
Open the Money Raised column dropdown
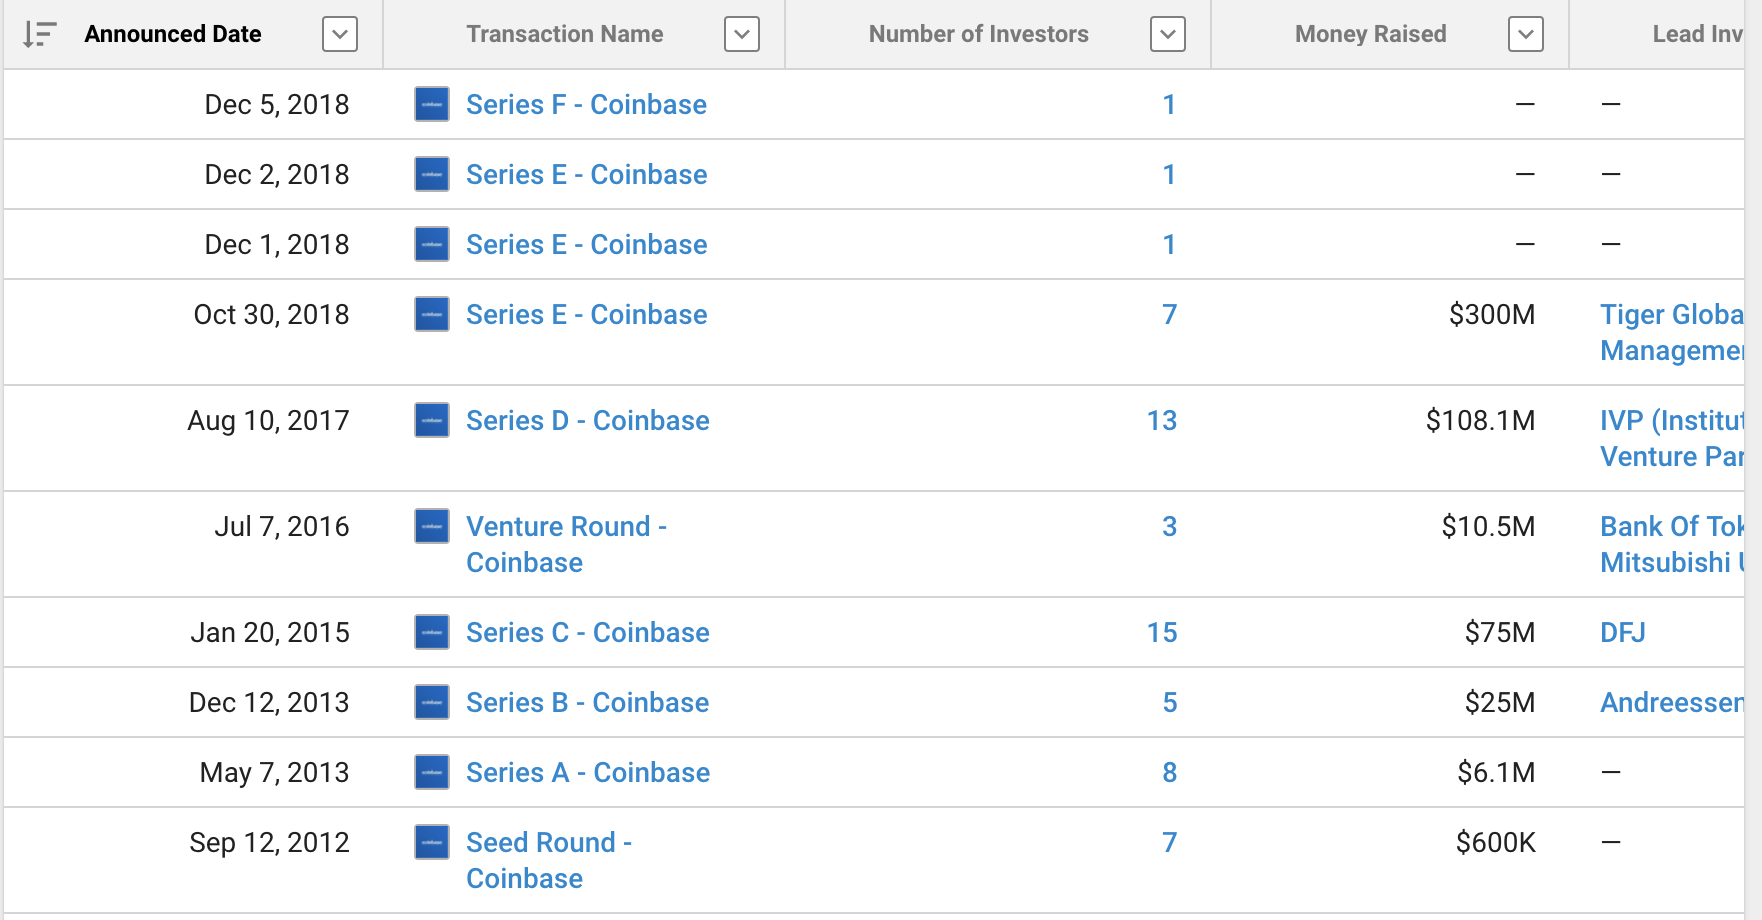point(1526,35)
